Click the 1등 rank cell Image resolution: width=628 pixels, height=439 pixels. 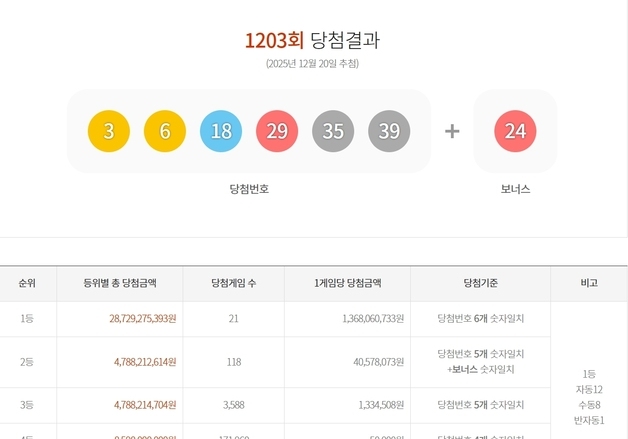pos(27,319)
